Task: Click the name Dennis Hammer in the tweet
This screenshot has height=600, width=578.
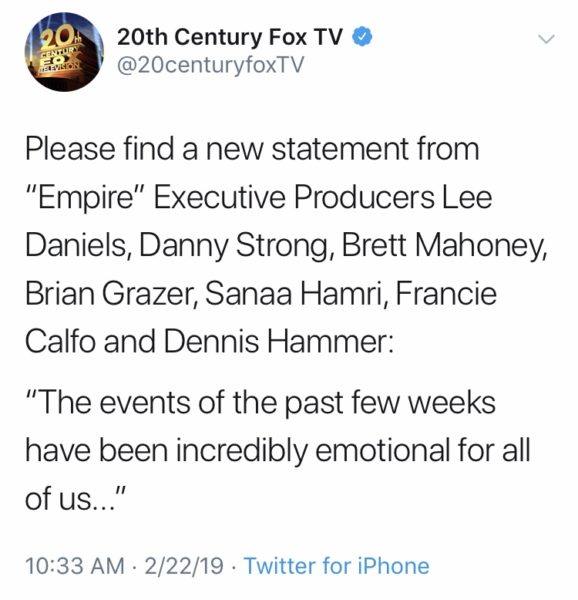Action: click(x=279, y=342)
